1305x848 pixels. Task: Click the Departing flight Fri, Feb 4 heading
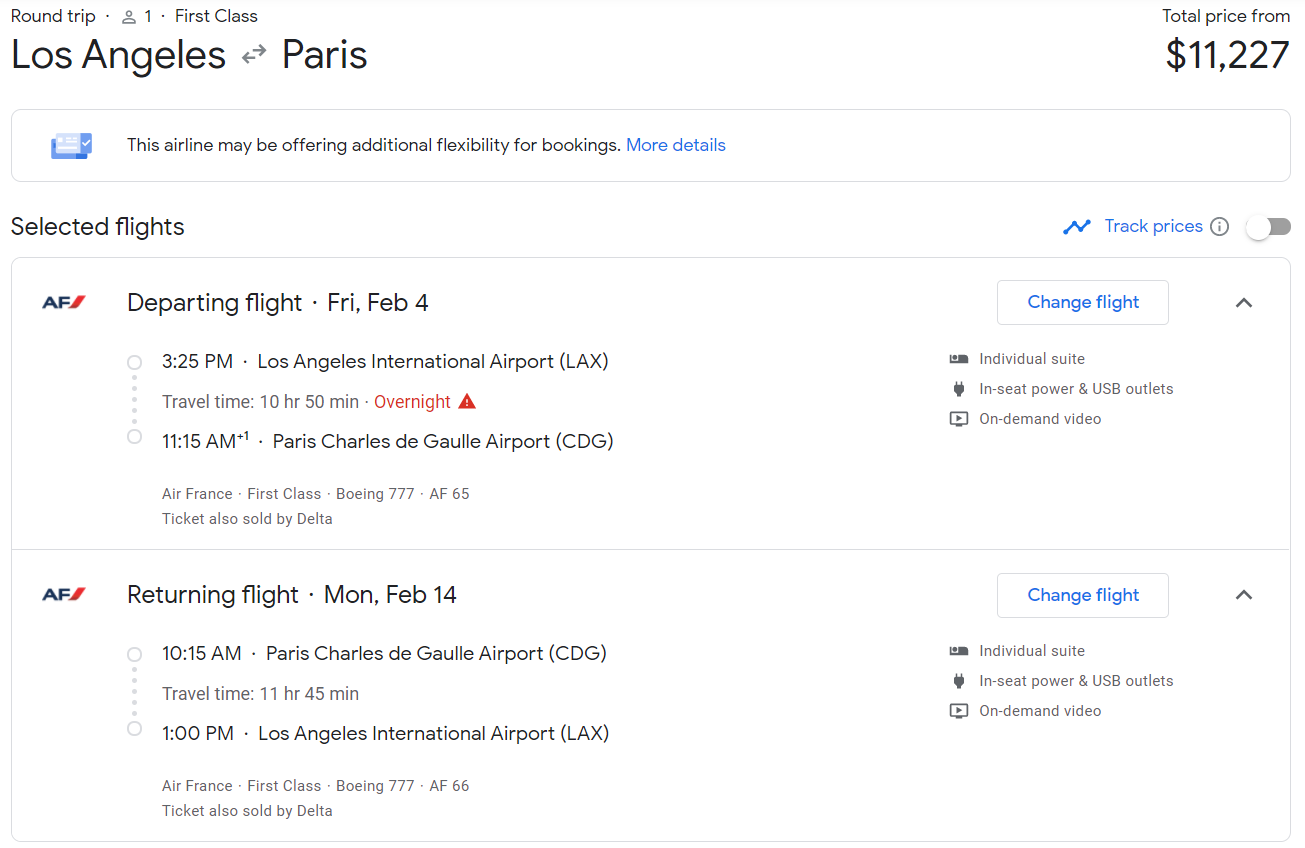[278, 303]
